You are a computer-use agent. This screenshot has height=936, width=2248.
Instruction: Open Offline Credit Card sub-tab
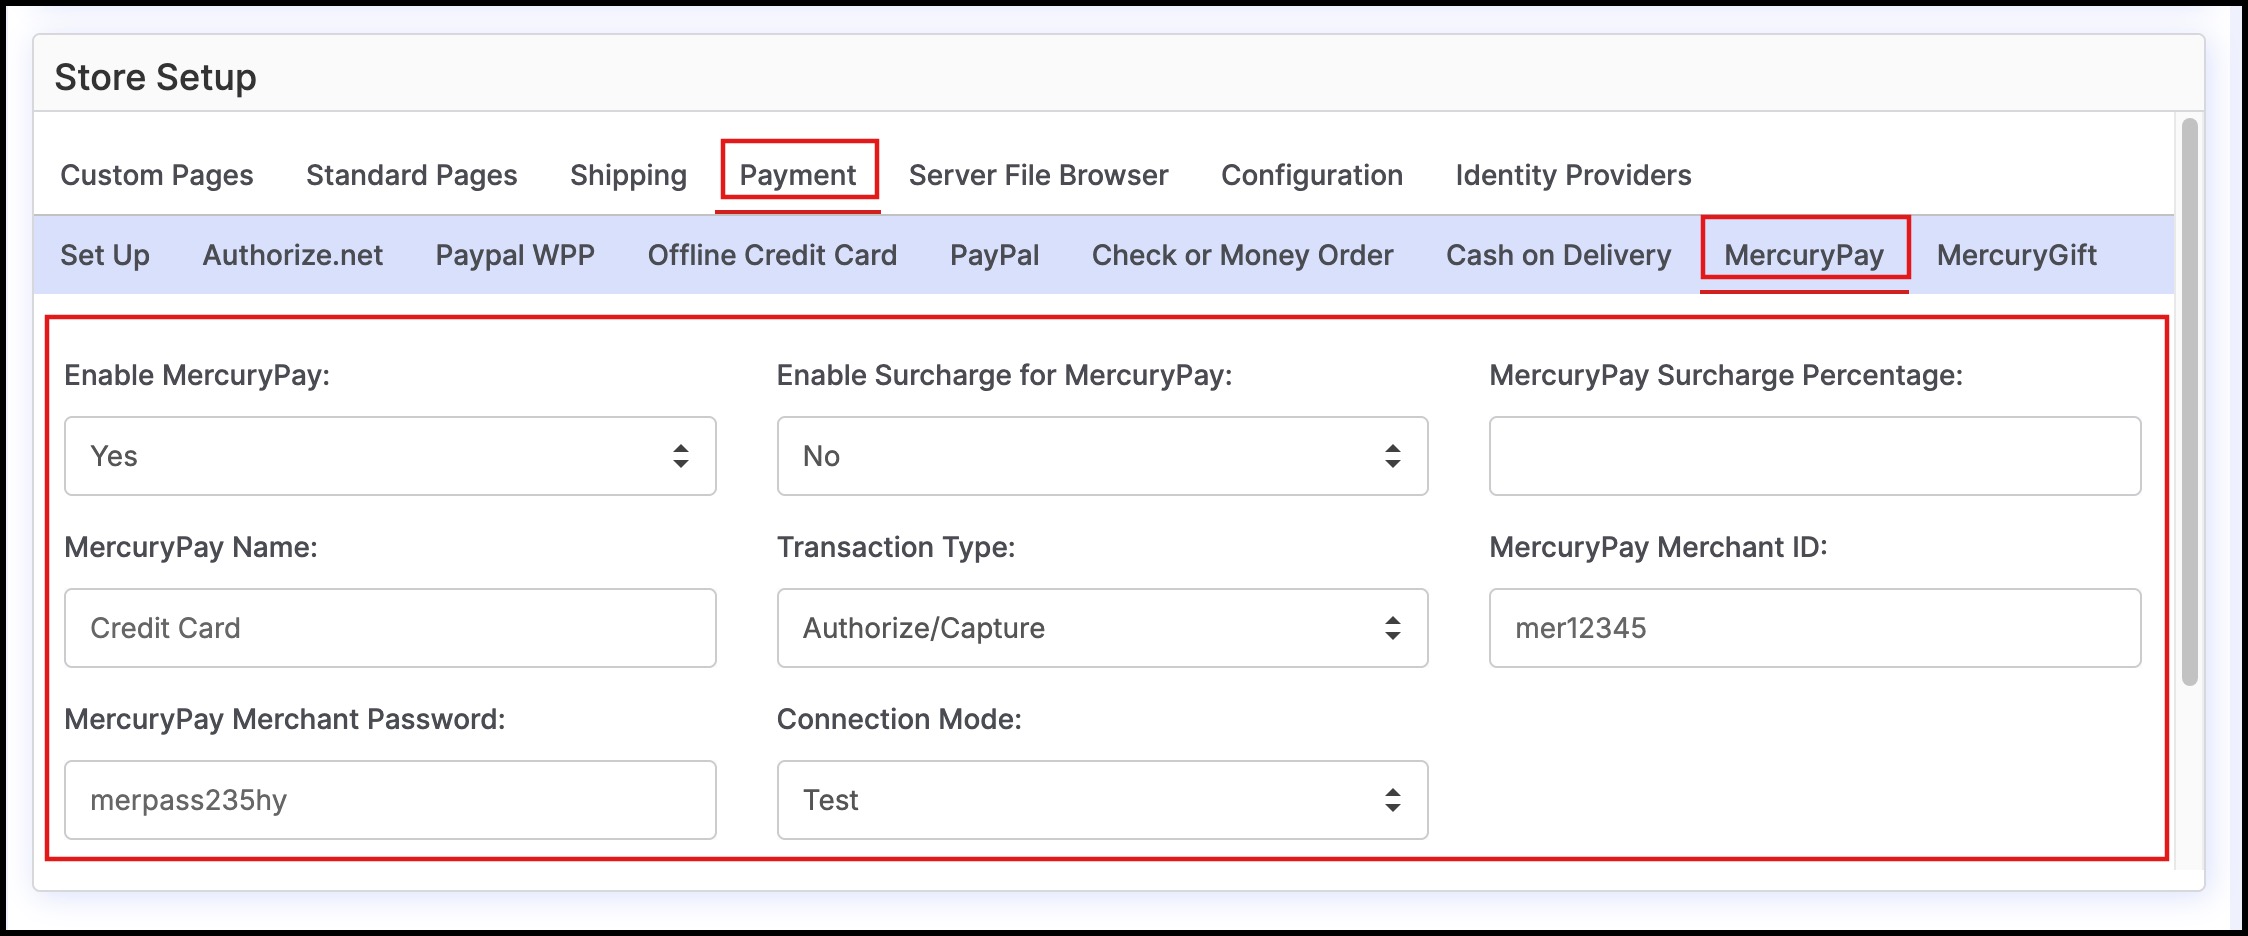(772, 255)
